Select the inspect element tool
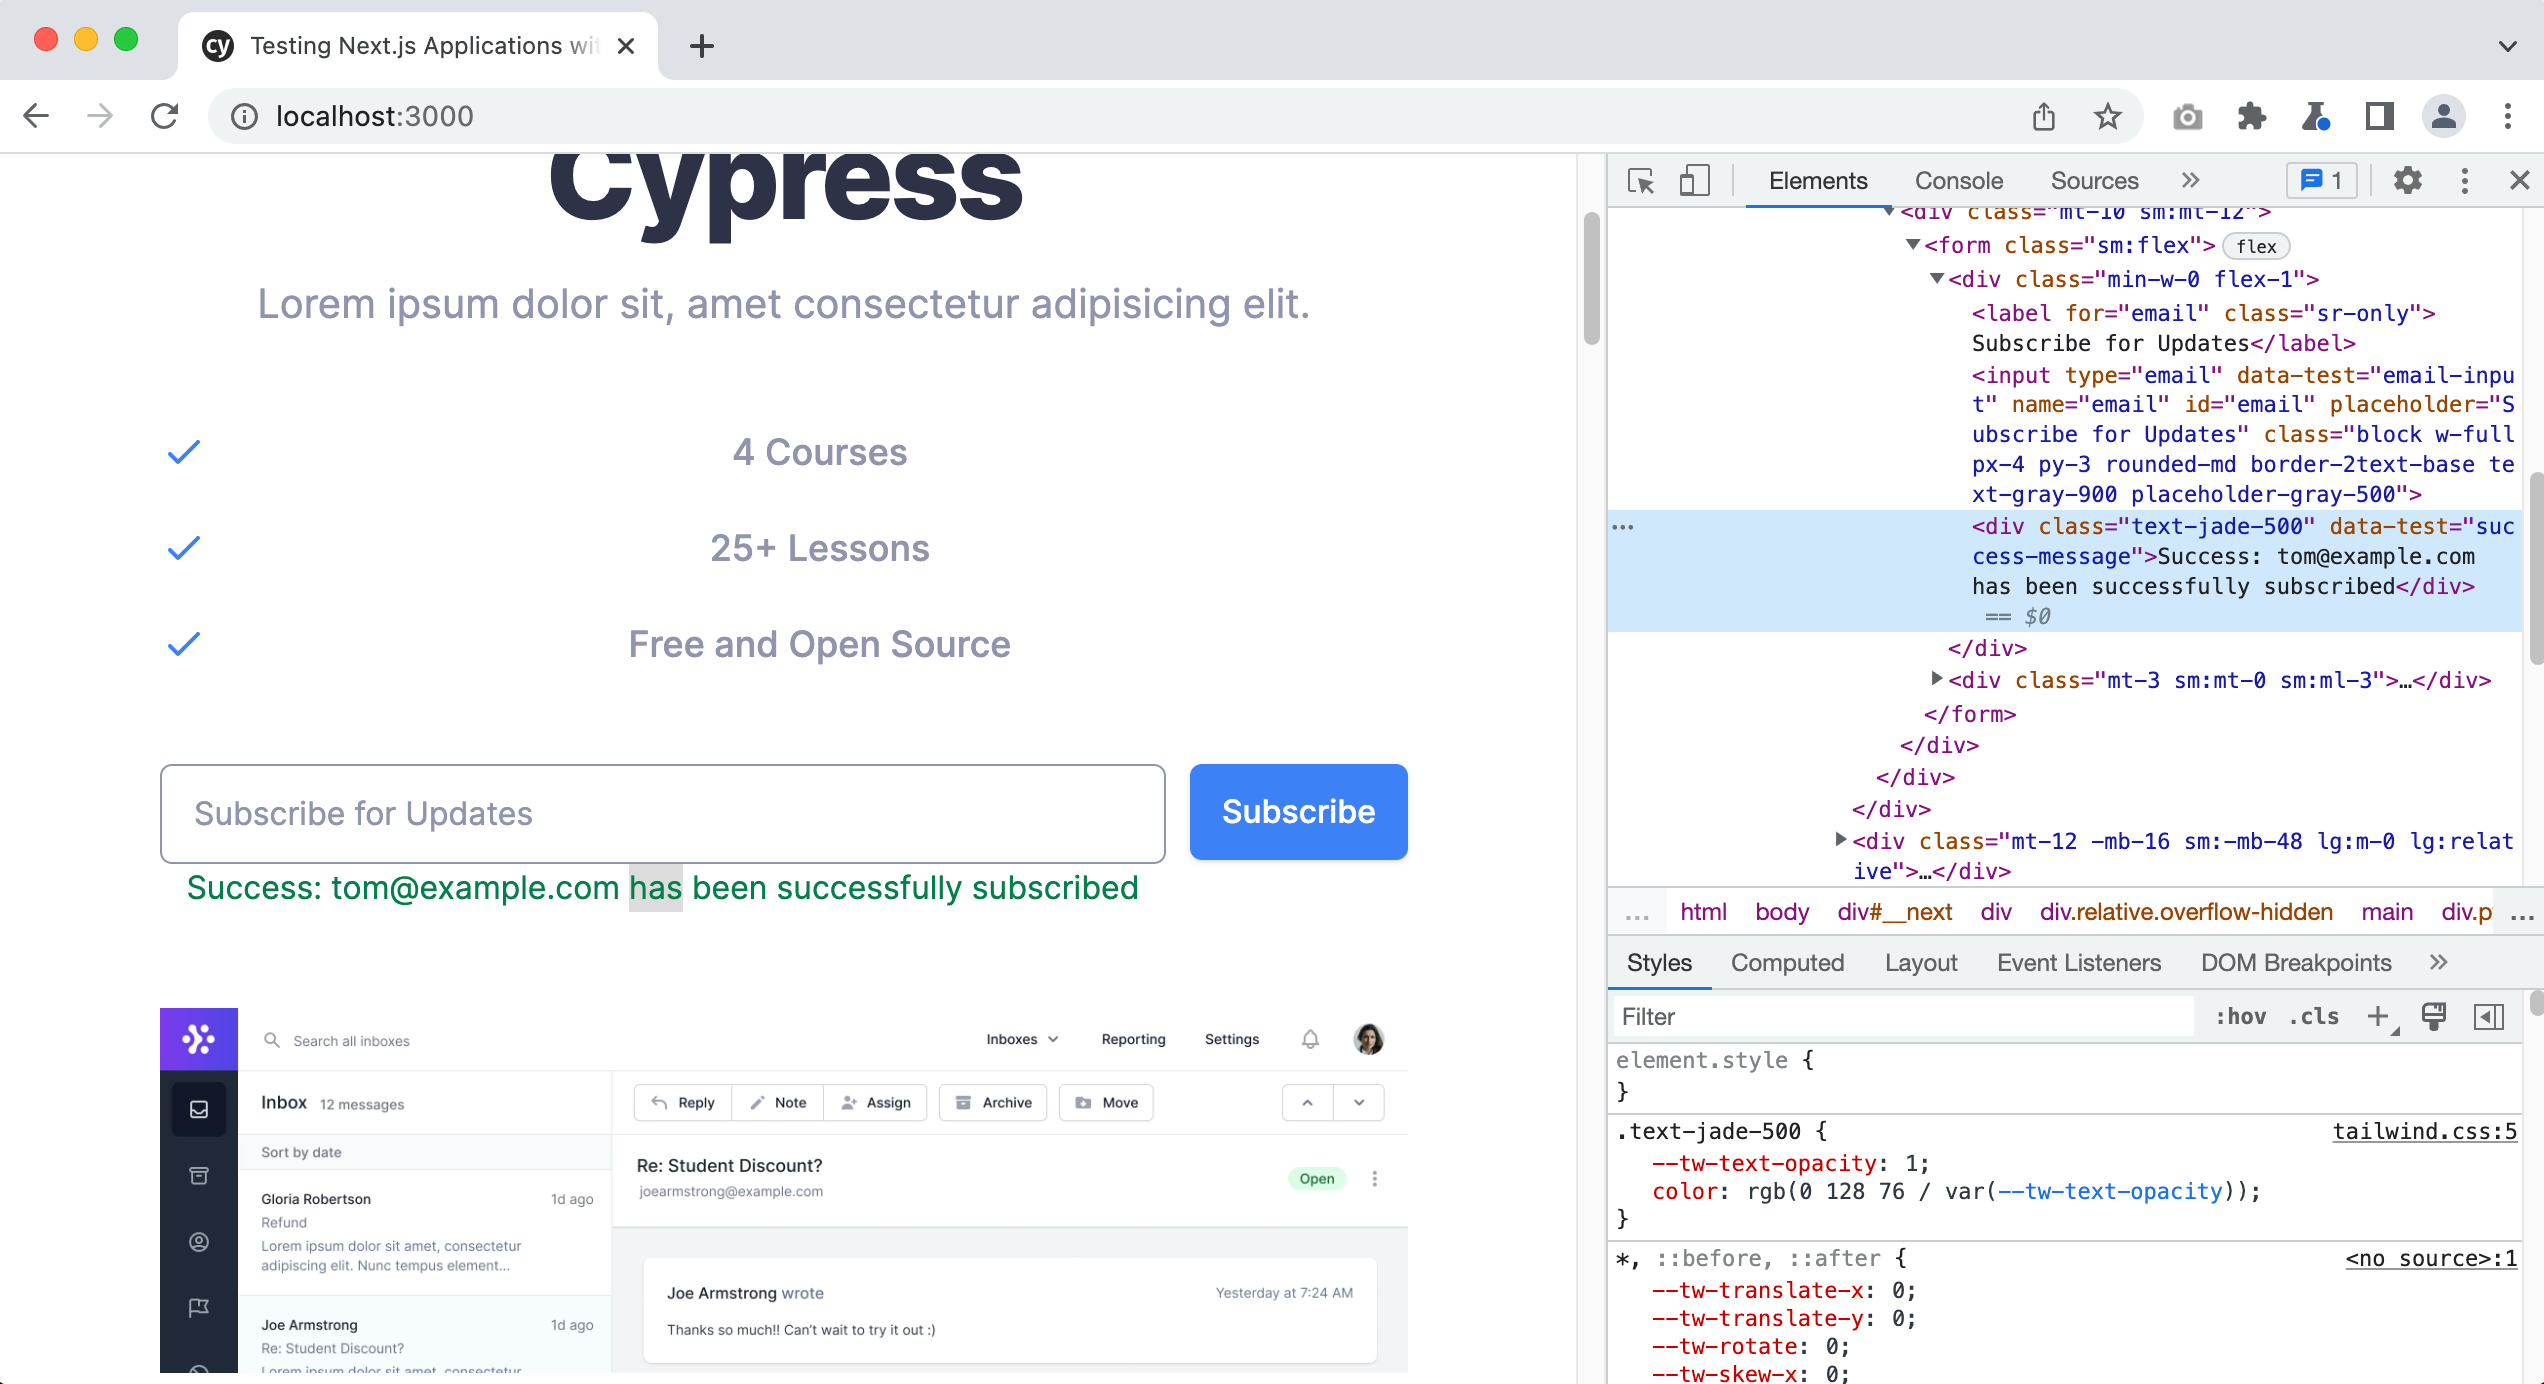 [x=1640, y=181]
